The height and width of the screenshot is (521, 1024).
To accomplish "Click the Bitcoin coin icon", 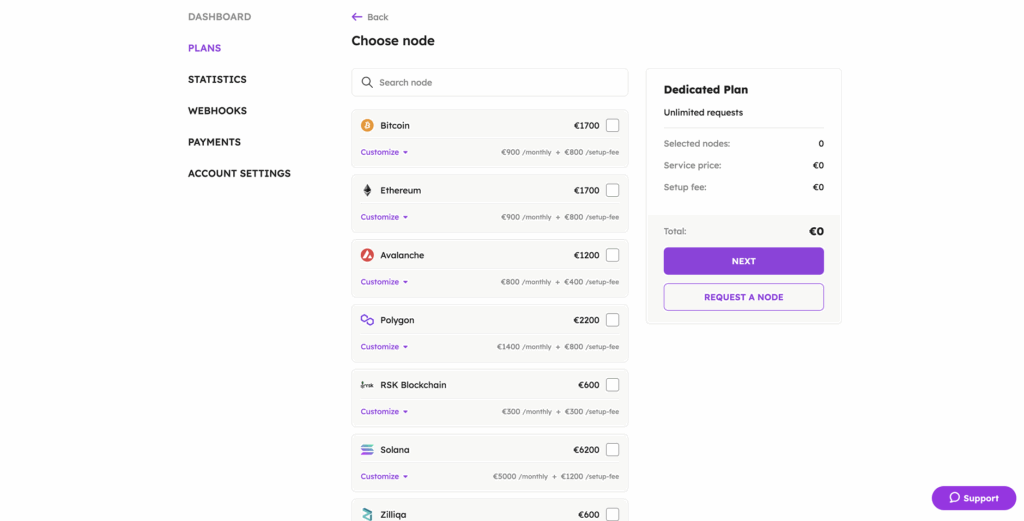I will [367, 126].
